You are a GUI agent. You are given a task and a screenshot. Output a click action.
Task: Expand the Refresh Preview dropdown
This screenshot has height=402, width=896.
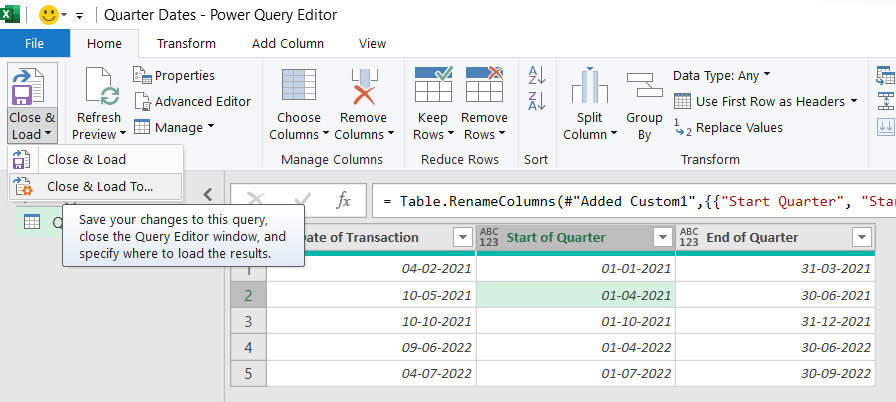(122, 135)
